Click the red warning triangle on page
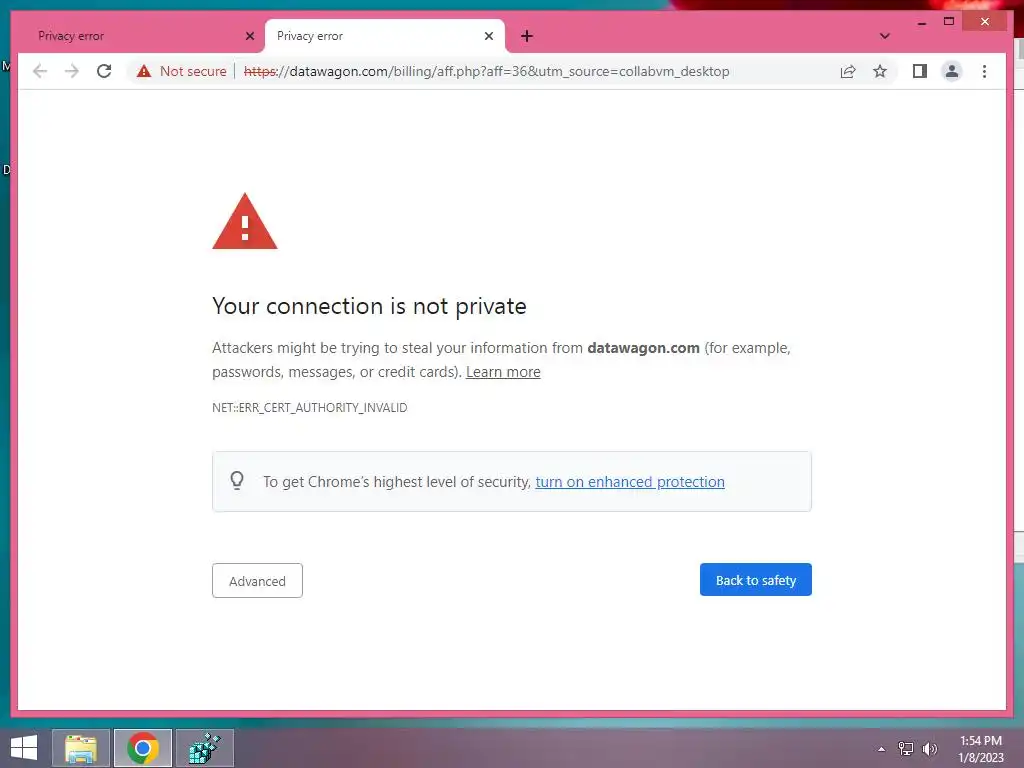Image resolution: width=1024 pixels, height=768 pixels. coord(245,221)
